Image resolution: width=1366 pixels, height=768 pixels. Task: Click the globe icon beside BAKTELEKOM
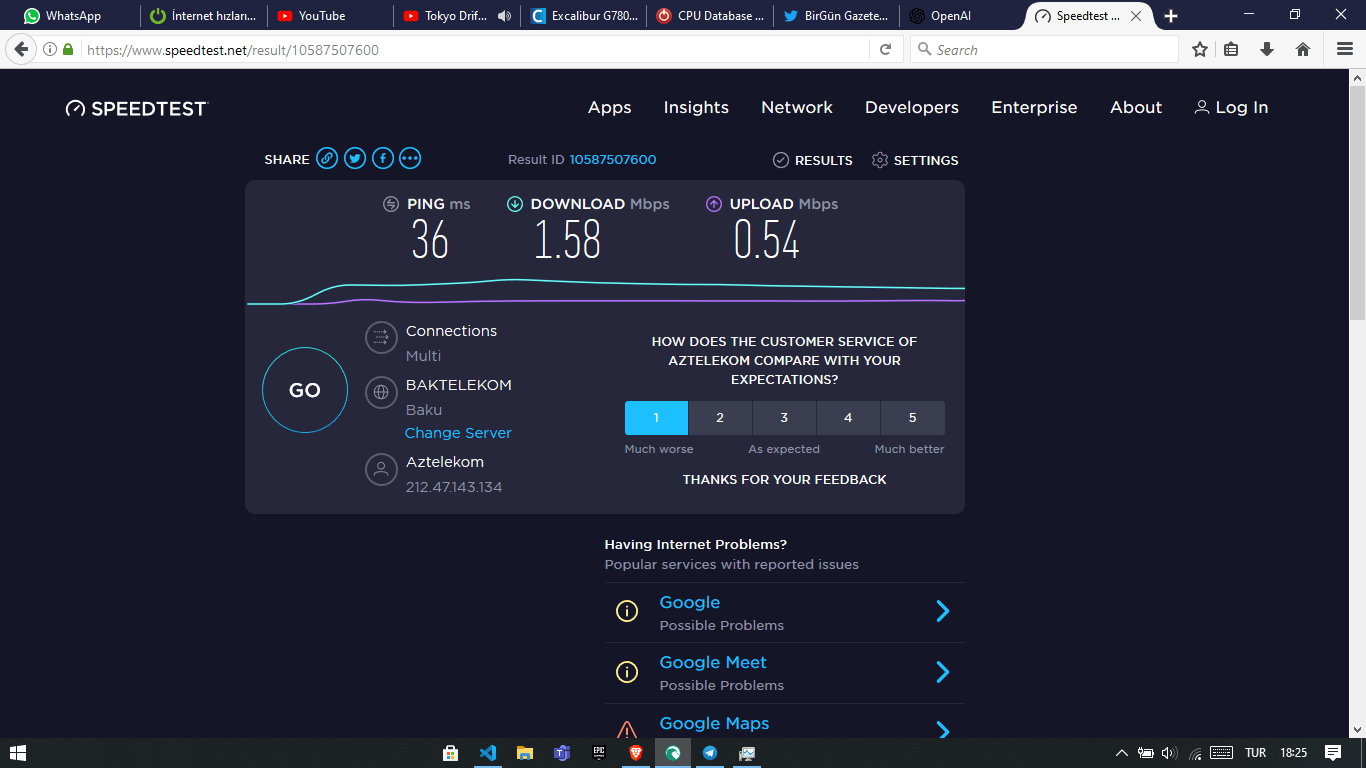coord(381,392)
